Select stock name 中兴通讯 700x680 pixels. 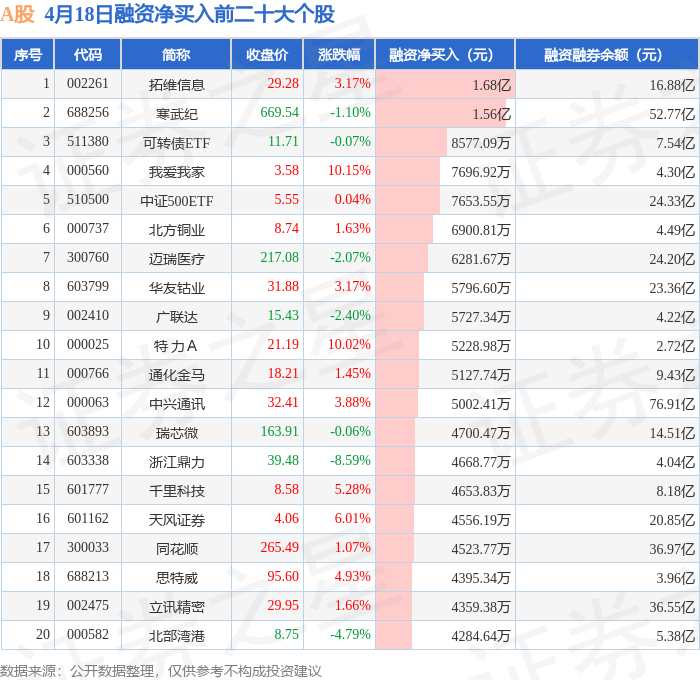pyautogui.click(x=177, y=404)
